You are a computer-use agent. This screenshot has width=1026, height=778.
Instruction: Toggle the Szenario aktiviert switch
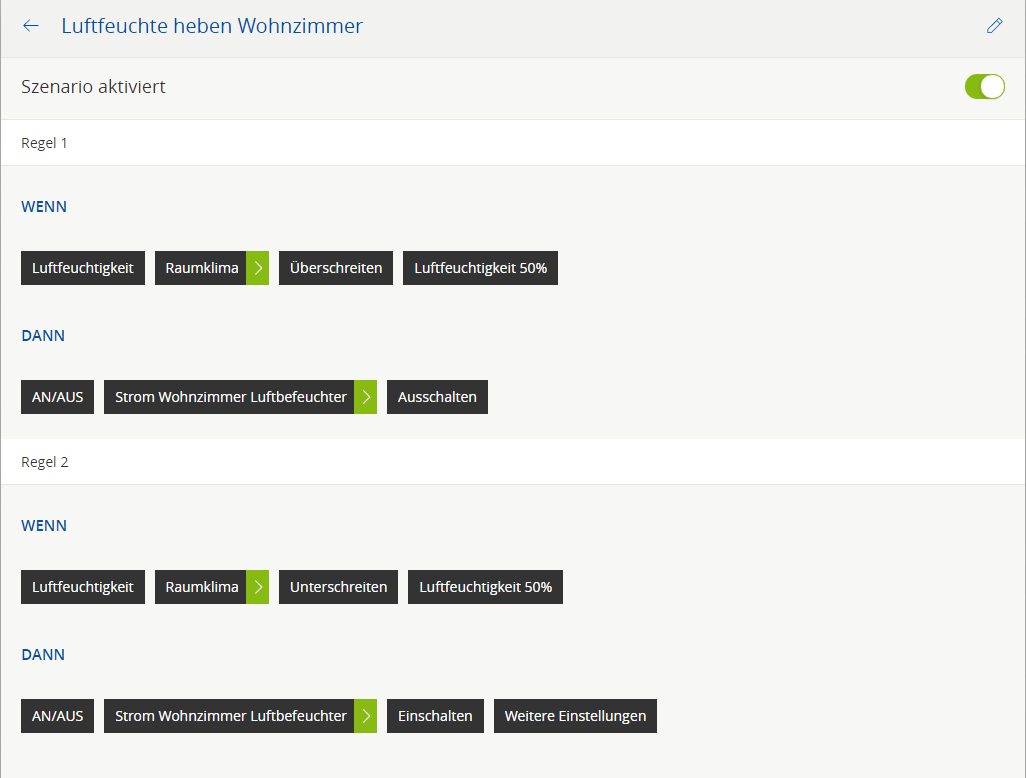click(984, 87)
